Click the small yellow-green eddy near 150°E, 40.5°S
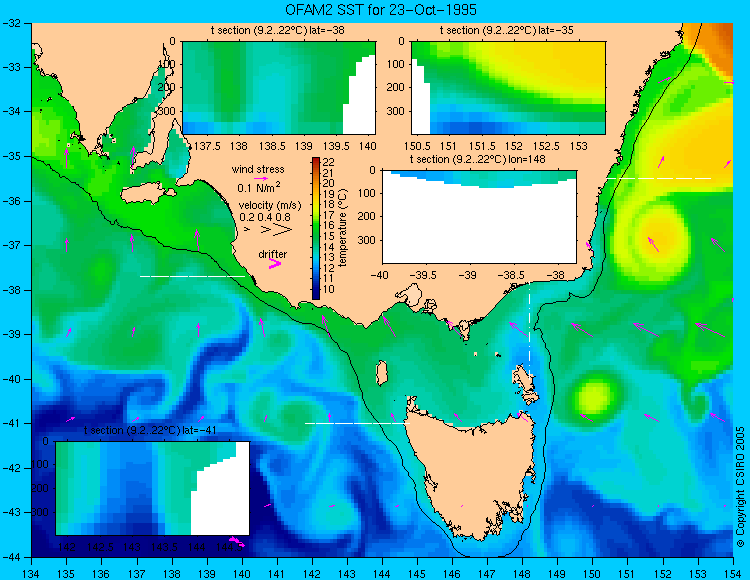The image size is (750, 580). coord(594,396)
